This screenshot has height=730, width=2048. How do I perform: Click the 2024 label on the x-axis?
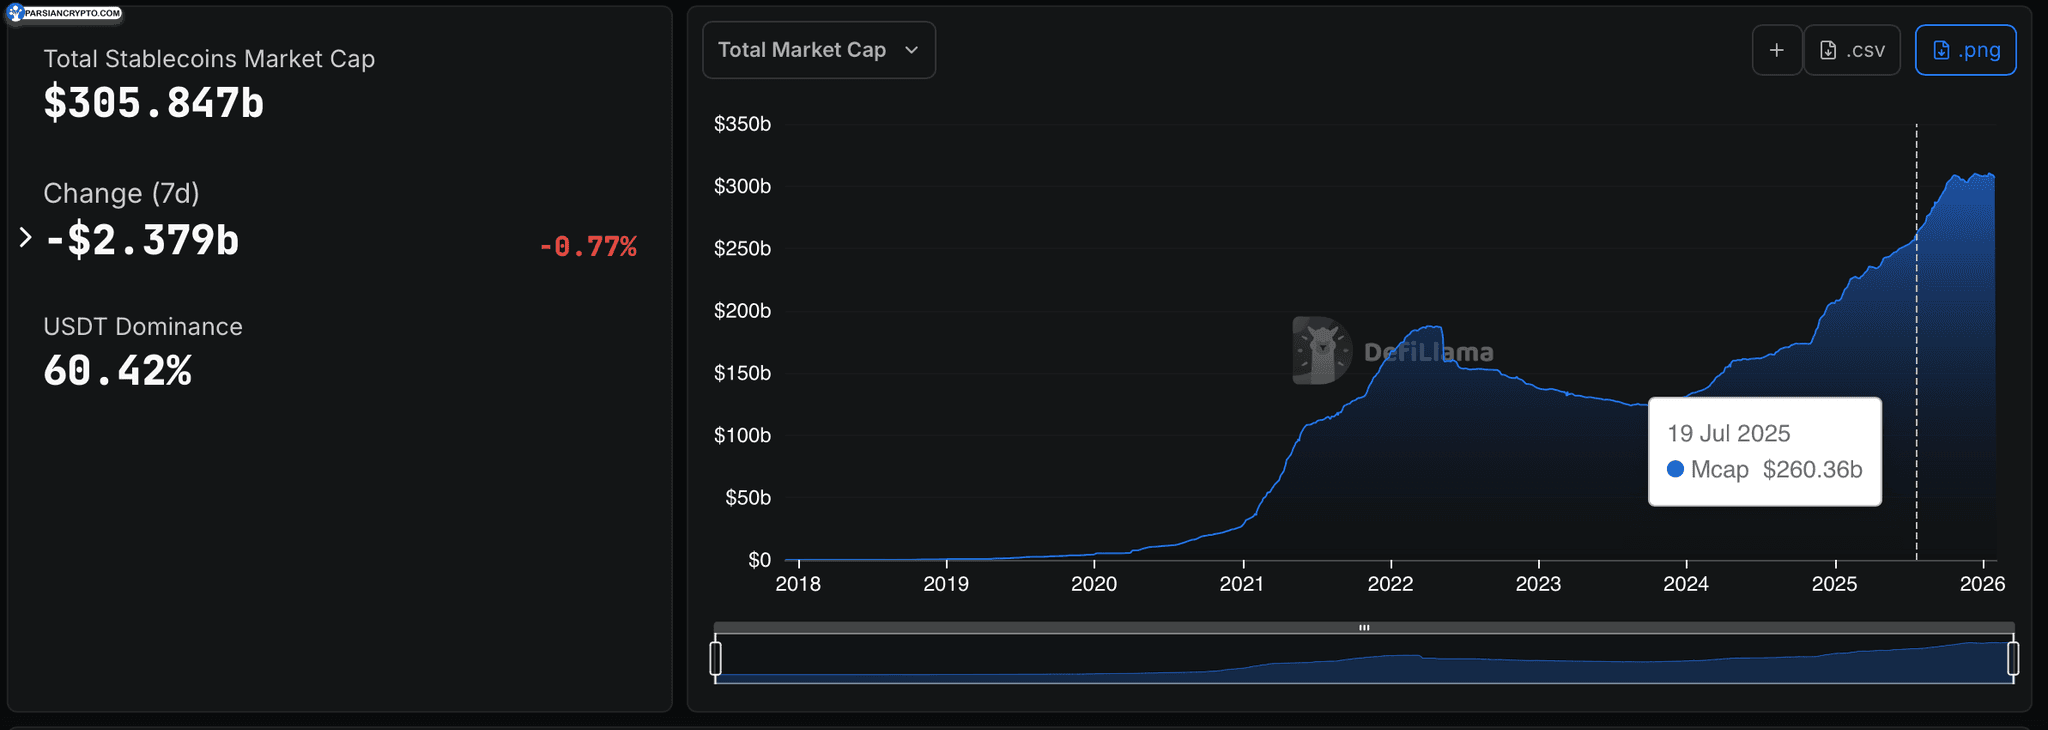1686,584
